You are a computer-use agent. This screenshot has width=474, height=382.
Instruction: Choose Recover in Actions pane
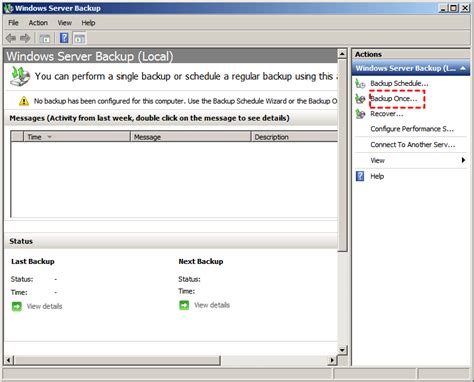click(387, 114)
